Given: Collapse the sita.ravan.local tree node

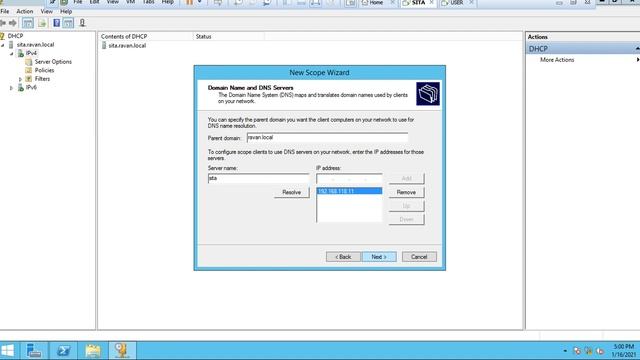Looking at the screenshot, I should point(3,45).
